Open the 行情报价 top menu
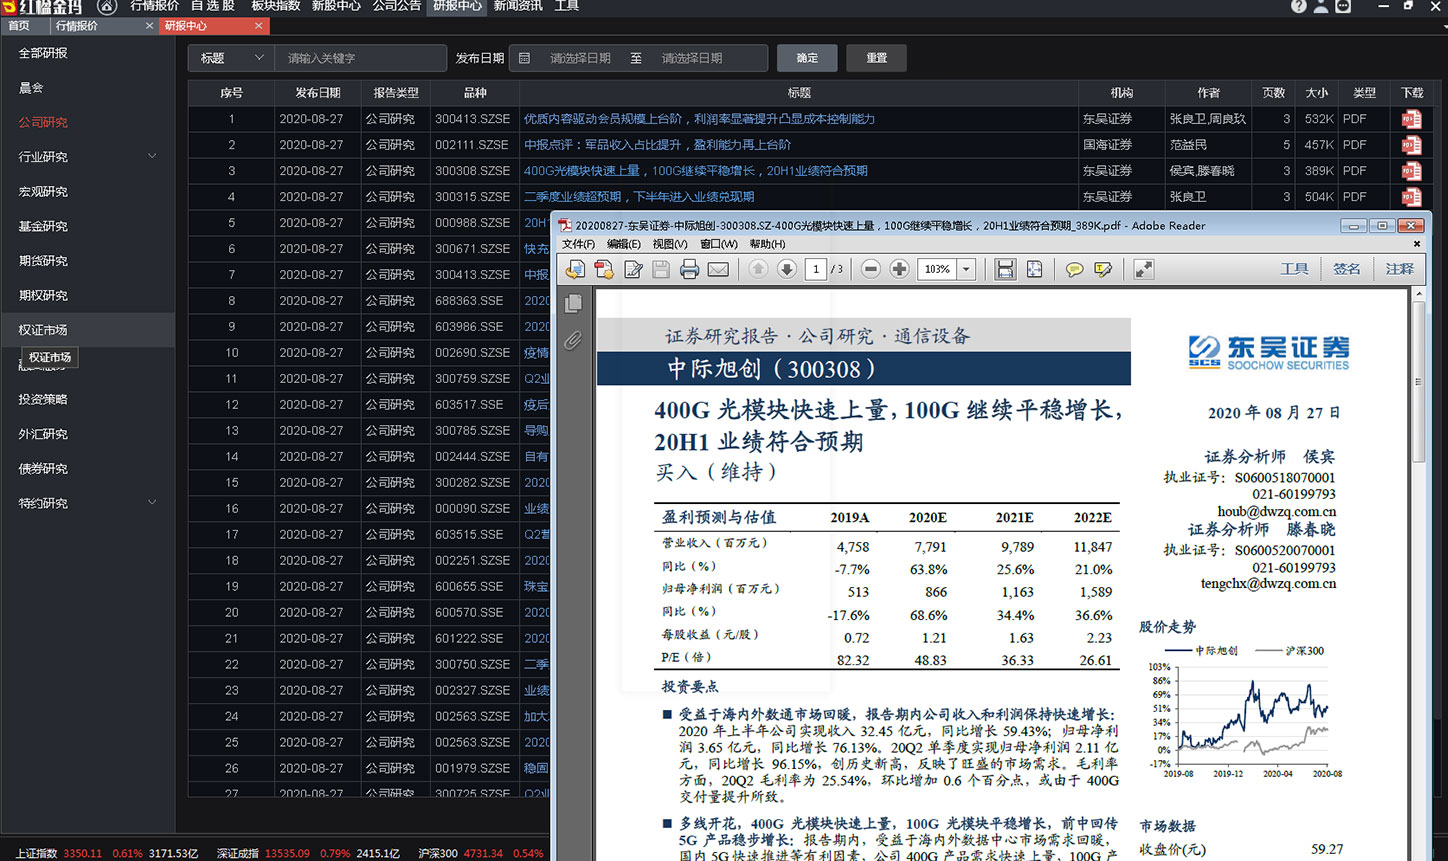This screenshot has width=1448, height=861. click(x=155, y=6)
